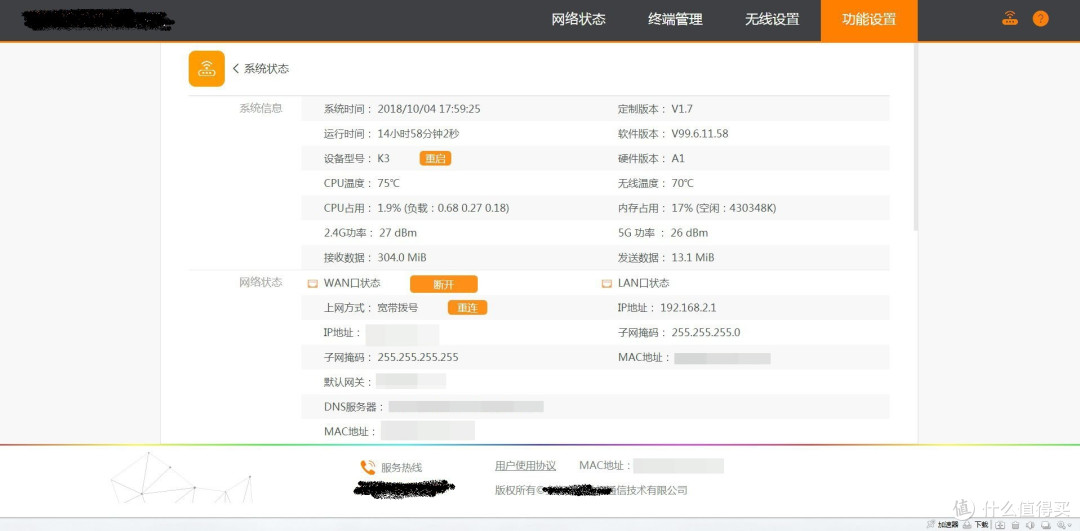Click the 网络状态 section label in content
Screen dimensions: 1080x531
coord(261,282)
